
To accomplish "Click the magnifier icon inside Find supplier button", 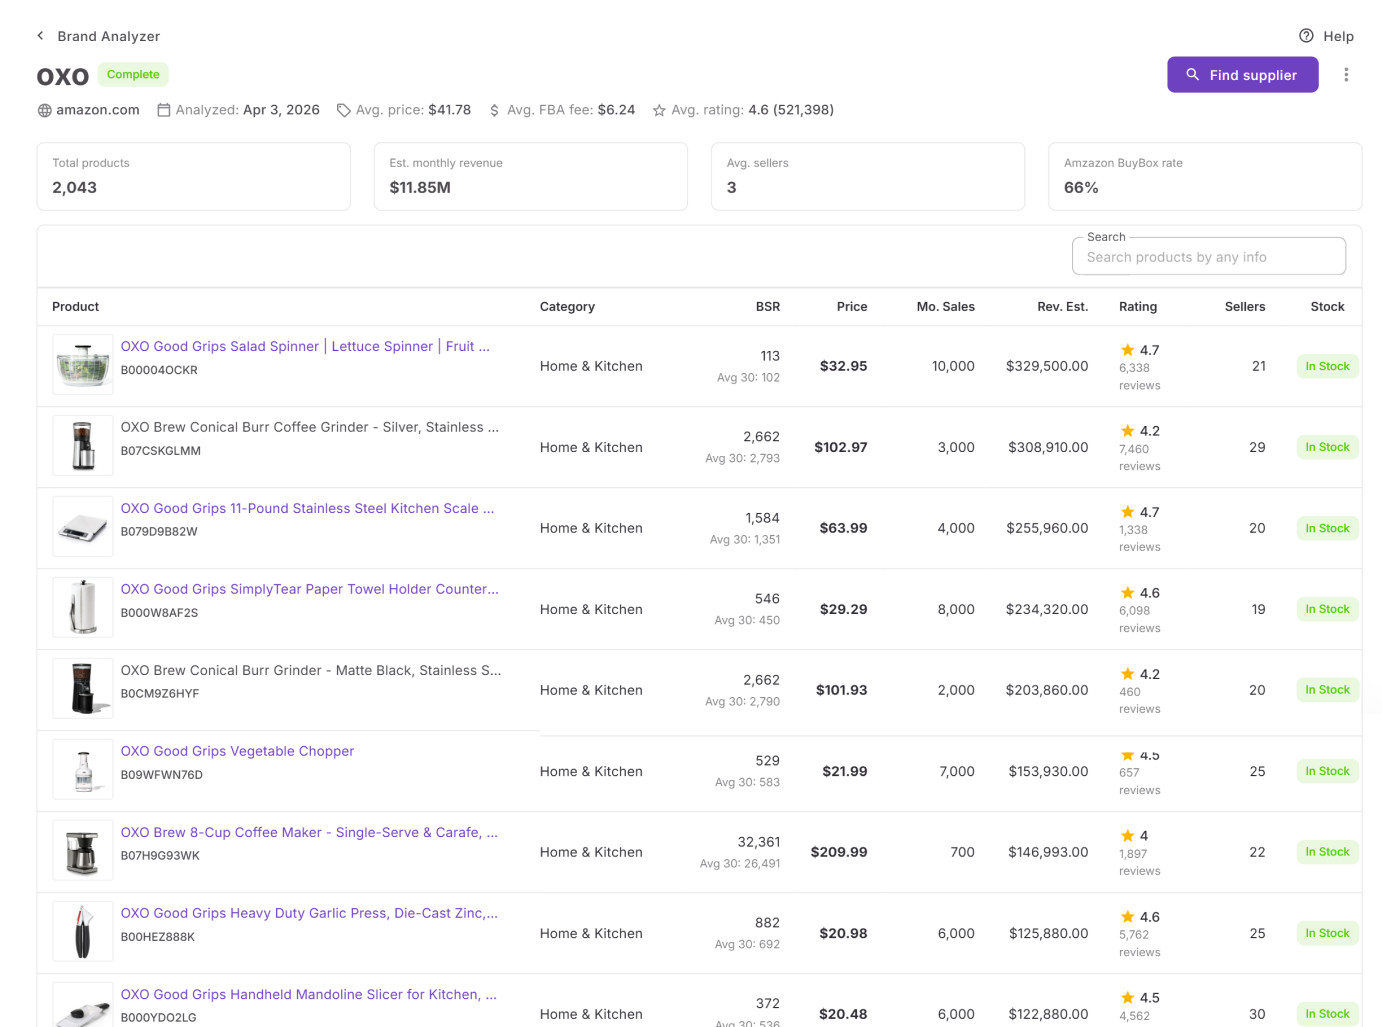I will 1191,74.
